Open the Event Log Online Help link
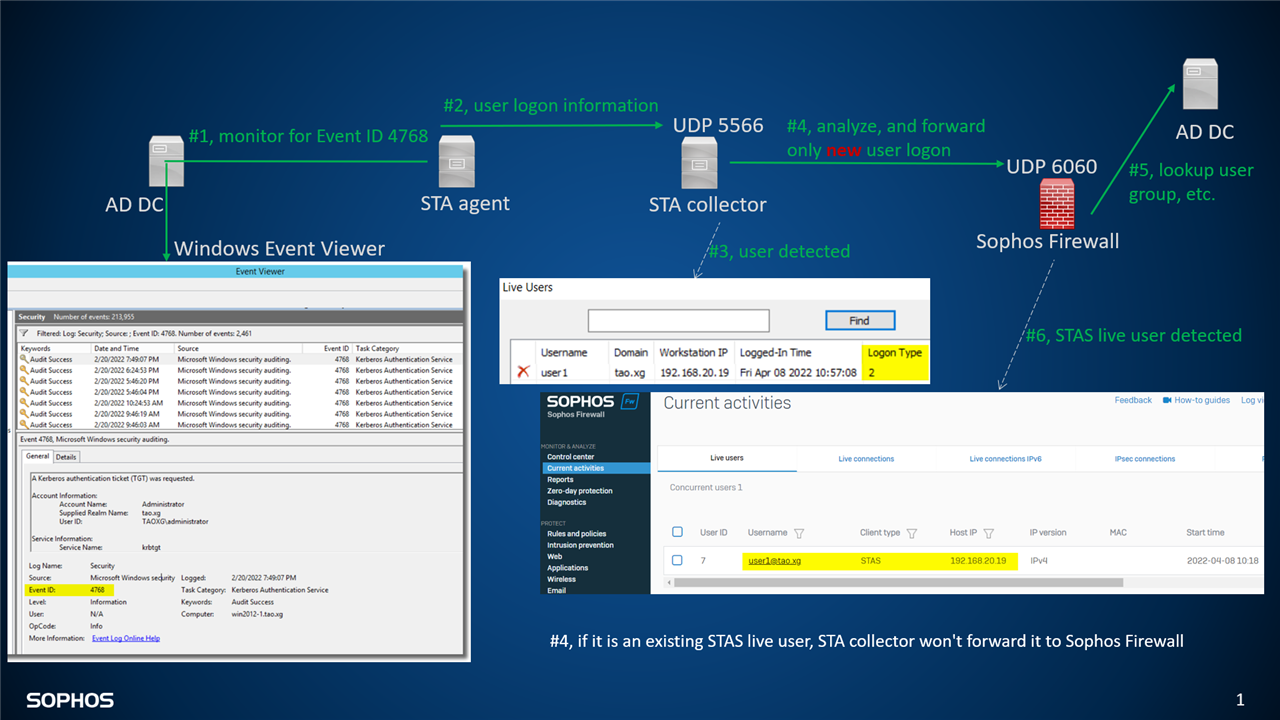 126,638
